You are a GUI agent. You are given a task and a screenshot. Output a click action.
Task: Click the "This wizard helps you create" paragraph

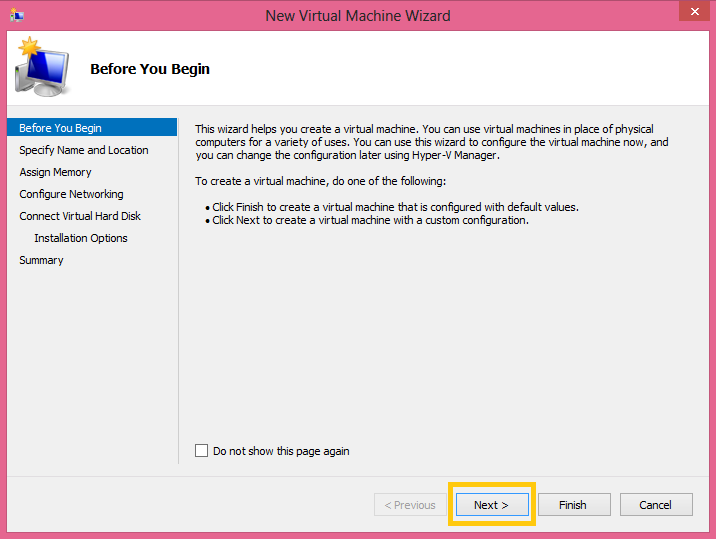pyautogui.click(x=432, y=142)
